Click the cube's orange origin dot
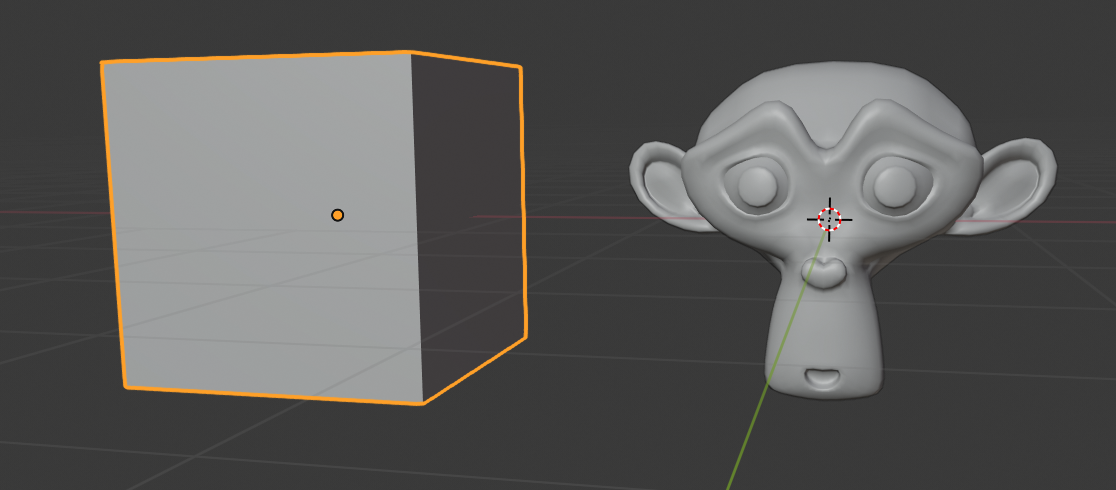This screenshot has height=490, width=1116. point(337,215)
